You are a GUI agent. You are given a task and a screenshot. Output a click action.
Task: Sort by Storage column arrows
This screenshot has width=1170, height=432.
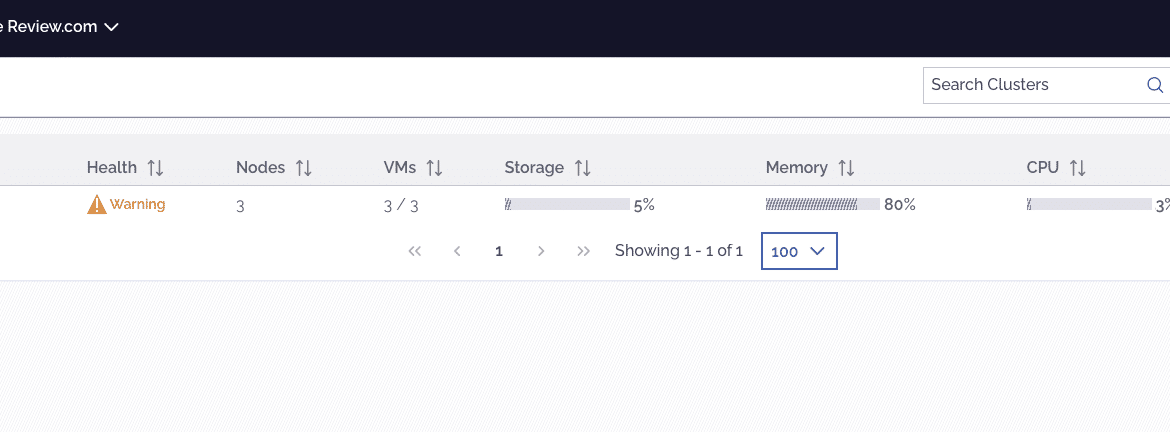point(583,168)
